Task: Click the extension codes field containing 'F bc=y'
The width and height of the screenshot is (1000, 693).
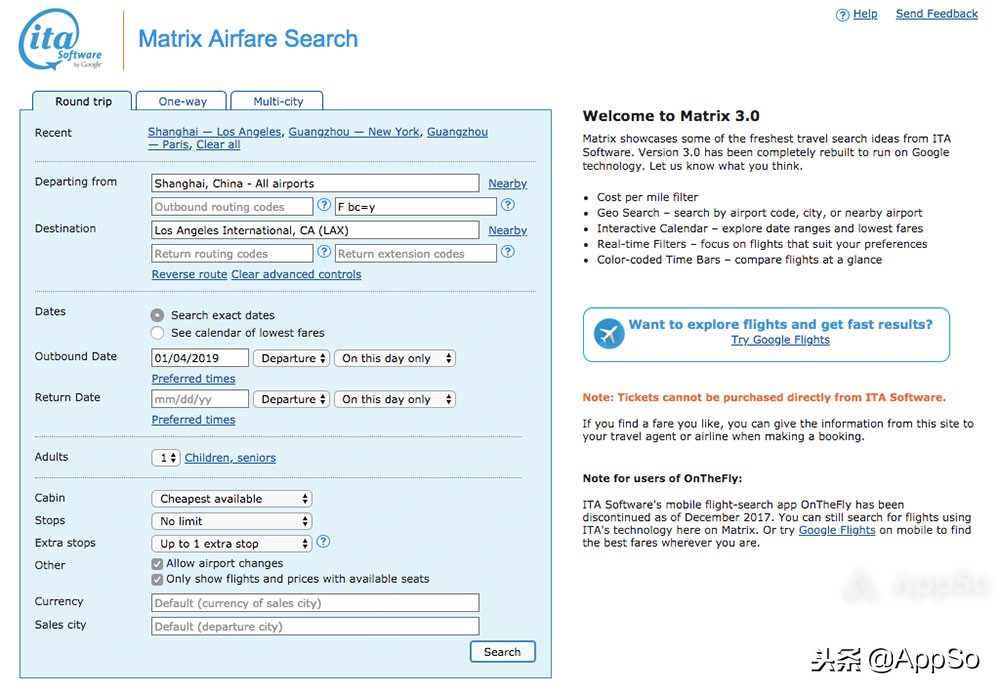Action: 416,207
